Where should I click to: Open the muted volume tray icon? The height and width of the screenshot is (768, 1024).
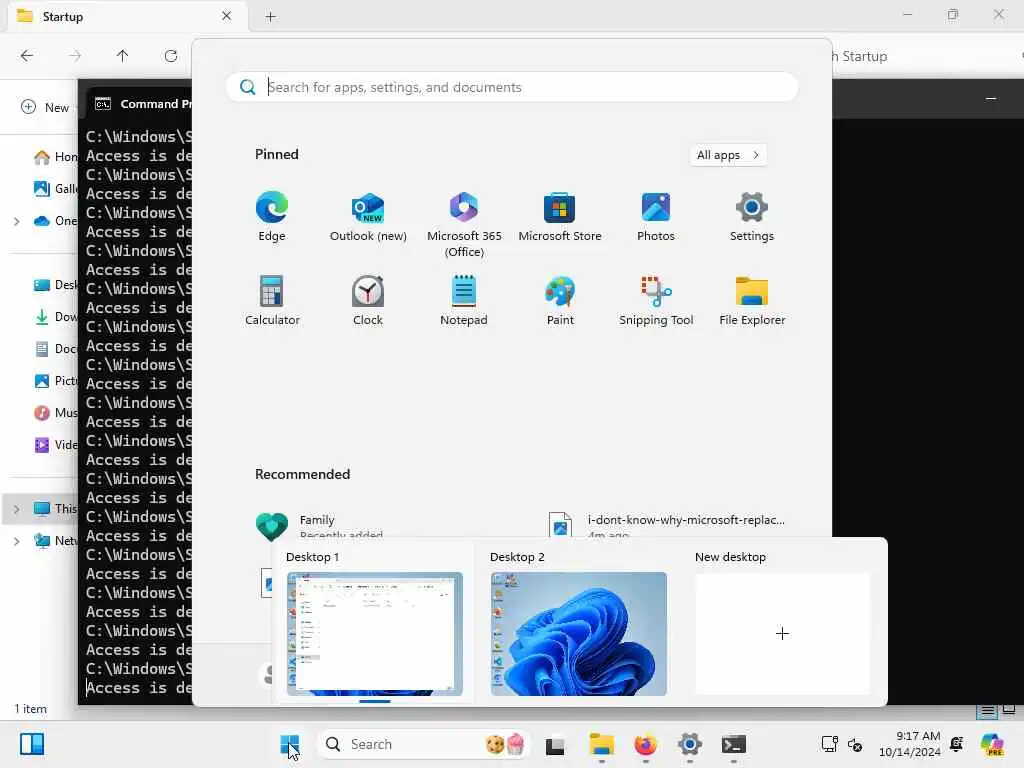click(x=855, y=744)
